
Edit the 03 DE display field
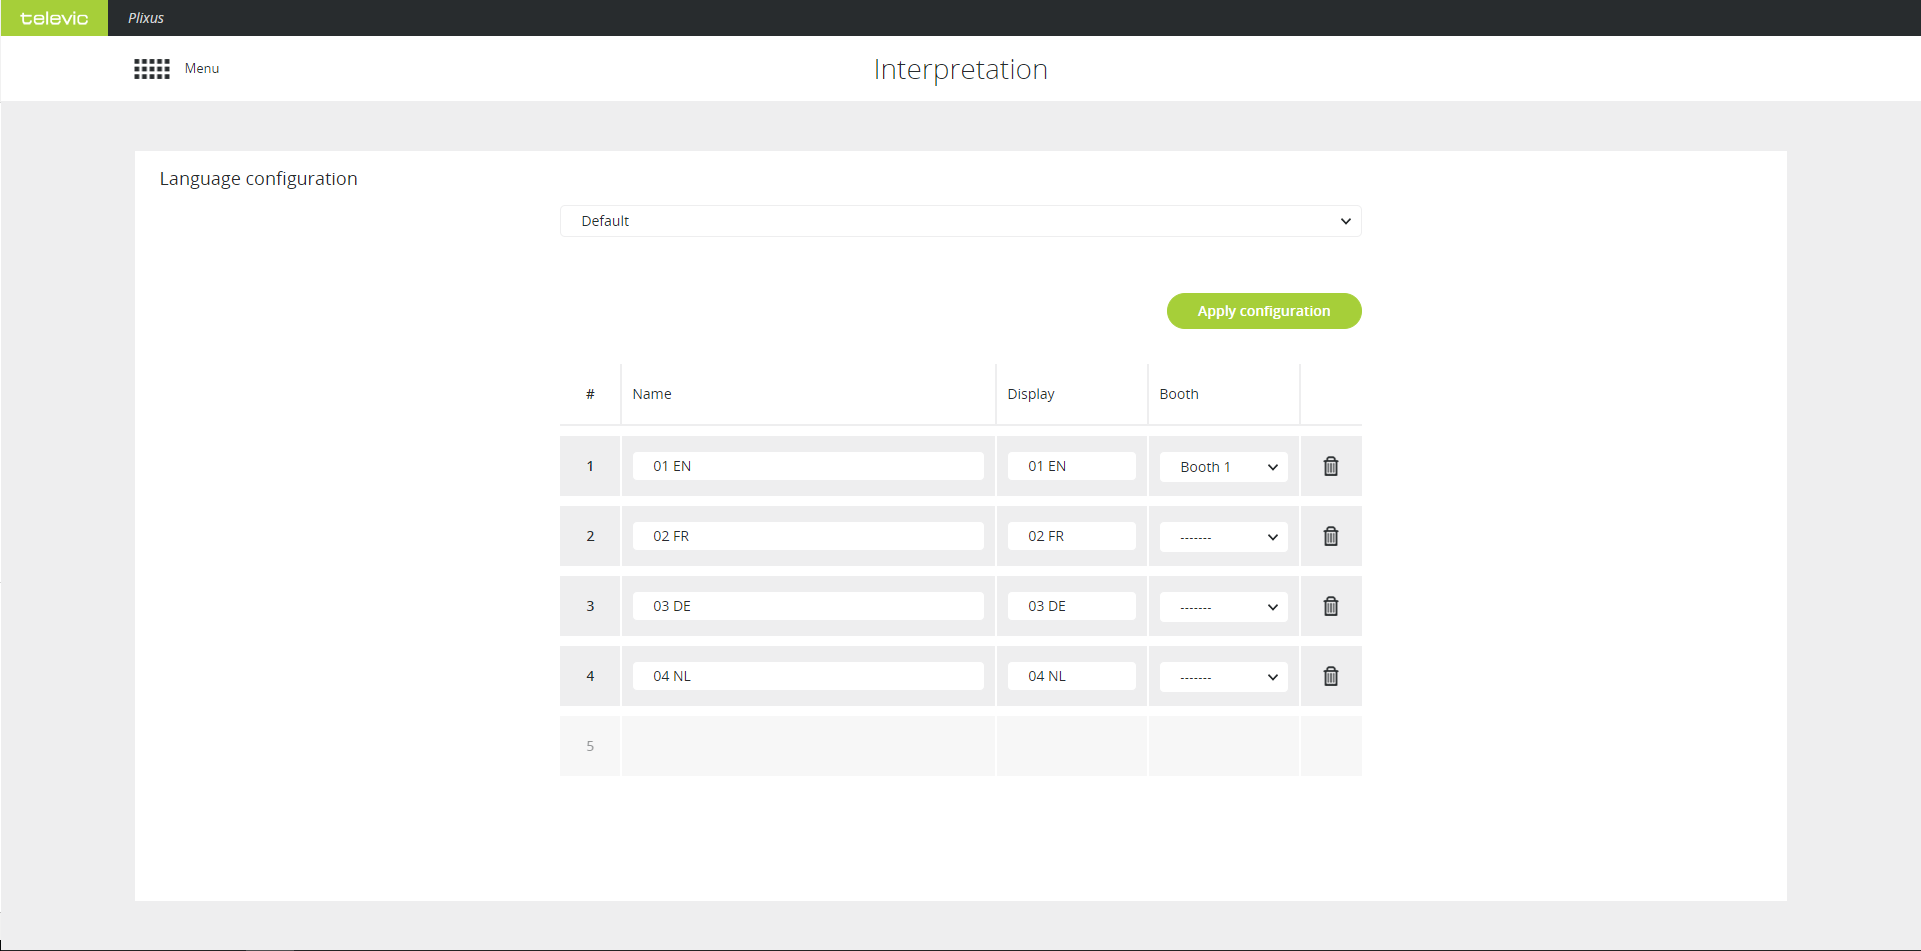(1071, 606)
